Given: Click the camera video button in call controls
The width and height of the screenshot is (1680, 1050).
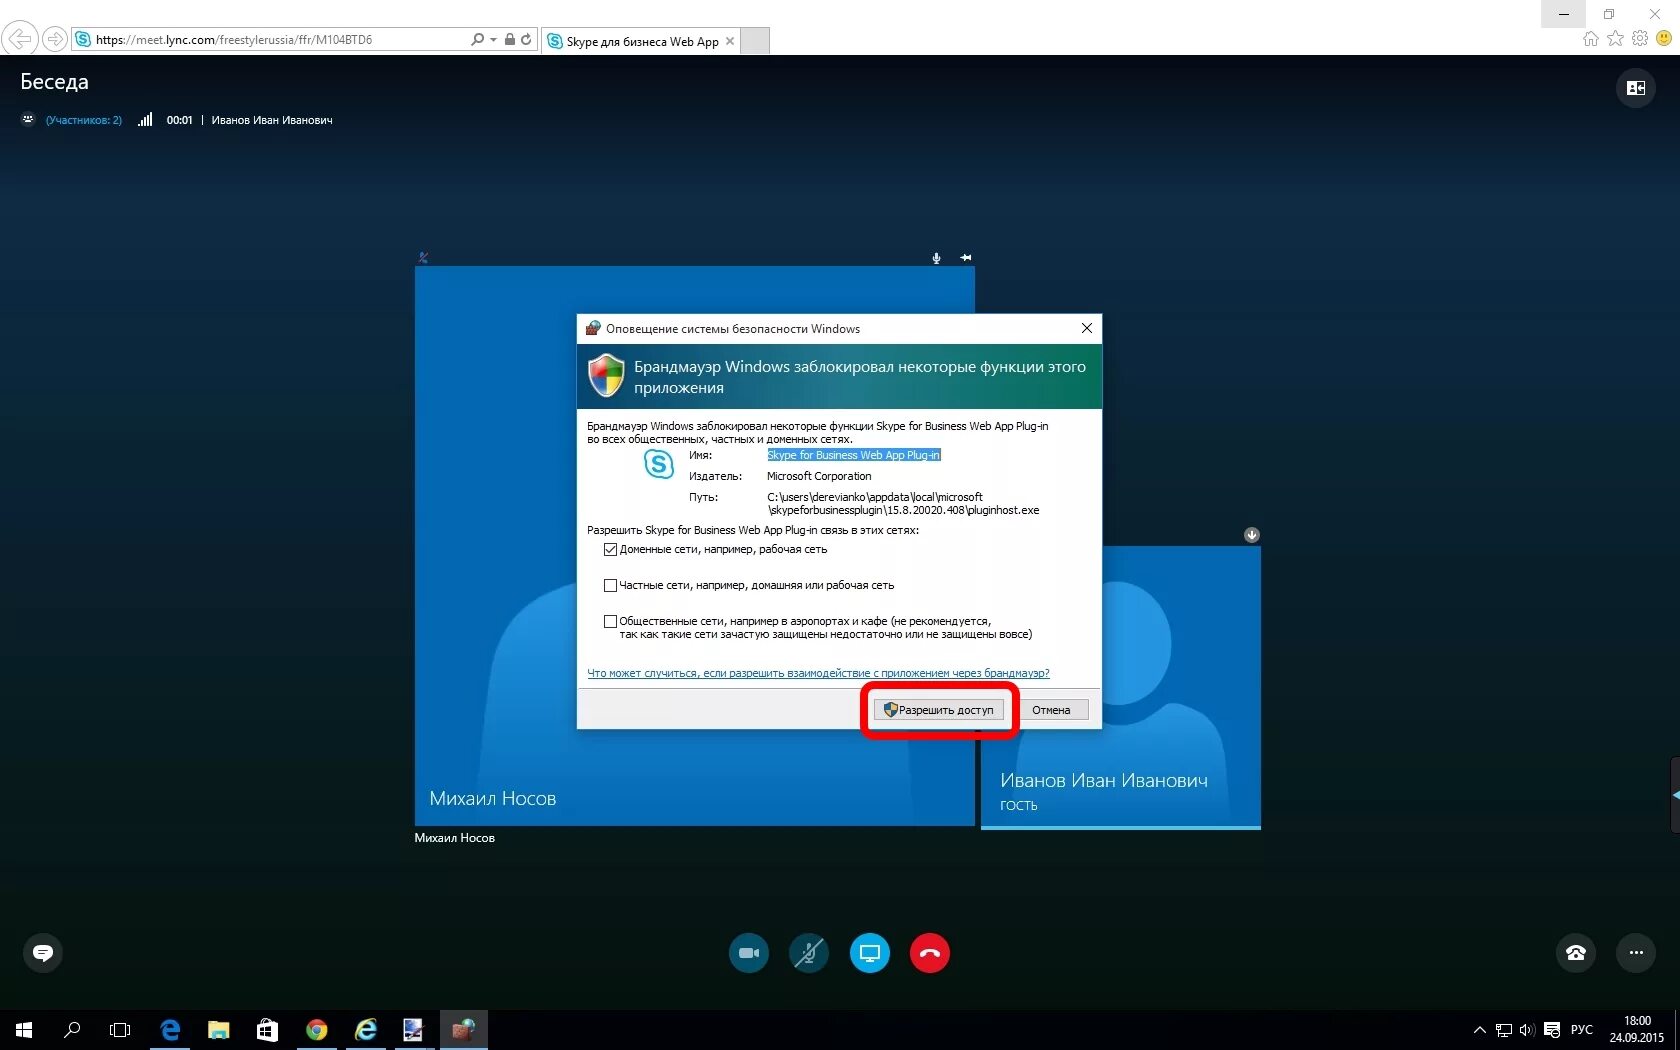Looking at the screenshot, I should pyautogui.click(x=749, y=953).
